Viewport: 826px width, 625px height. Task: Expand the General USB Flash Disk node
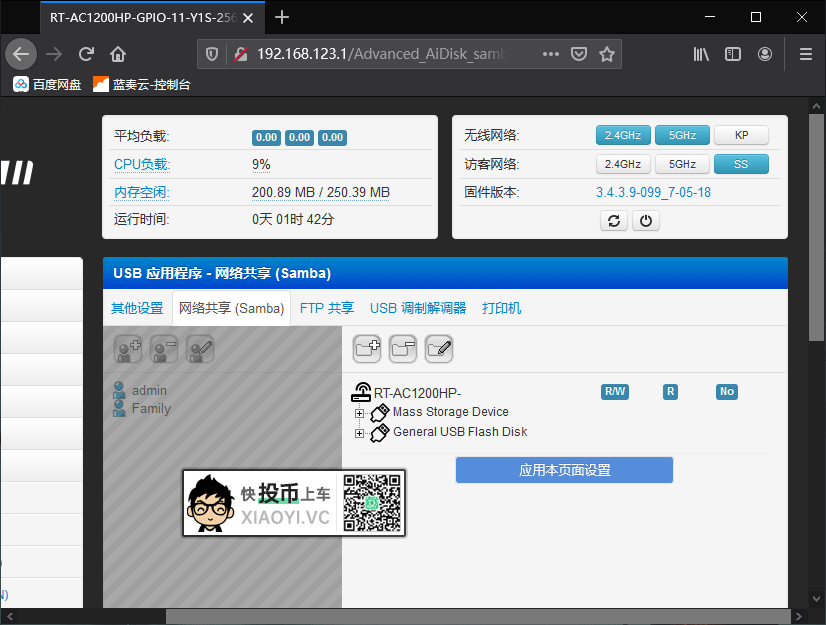(360, 430)
